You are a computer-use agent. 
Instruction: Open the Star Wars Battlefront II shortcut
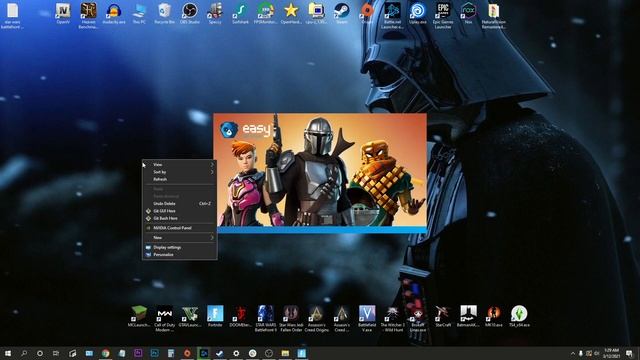tap(266, 319)
